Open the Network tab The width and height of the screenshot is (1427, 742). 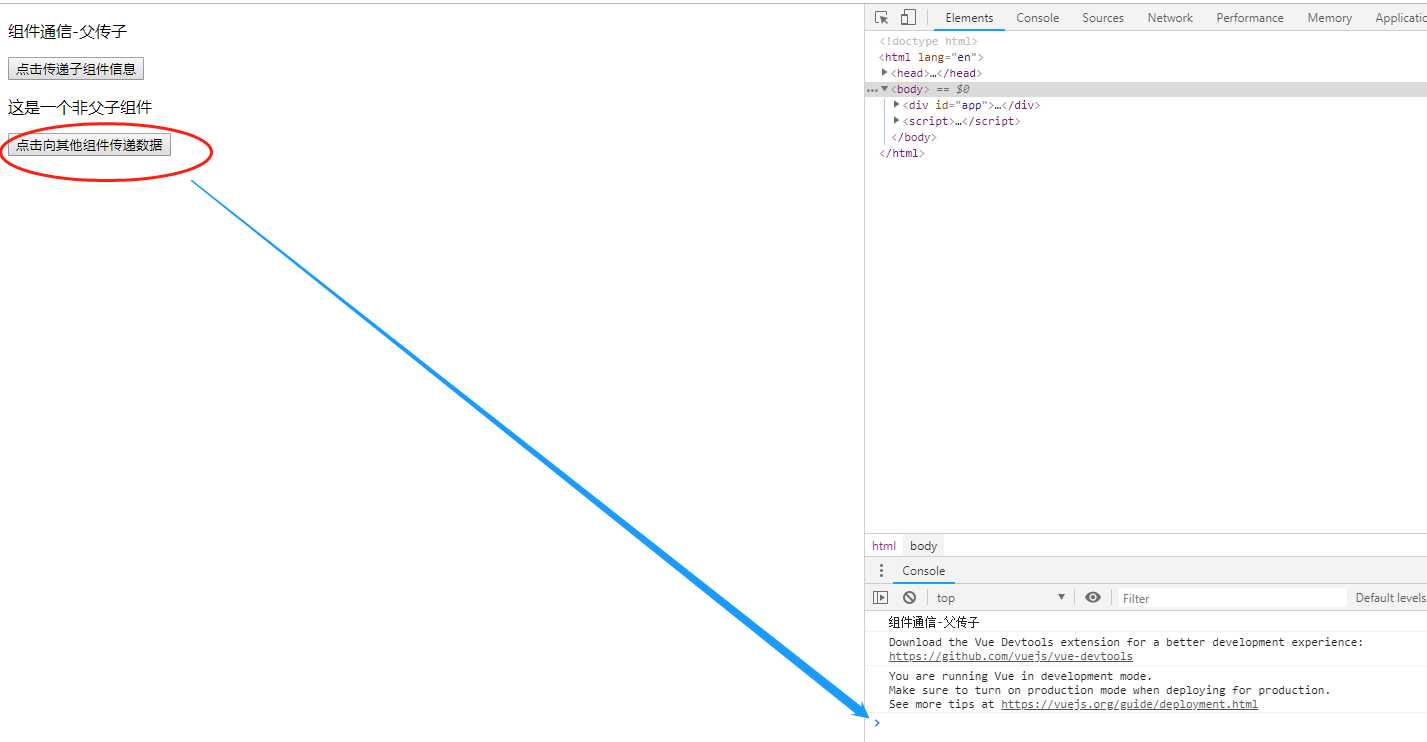1170,18
